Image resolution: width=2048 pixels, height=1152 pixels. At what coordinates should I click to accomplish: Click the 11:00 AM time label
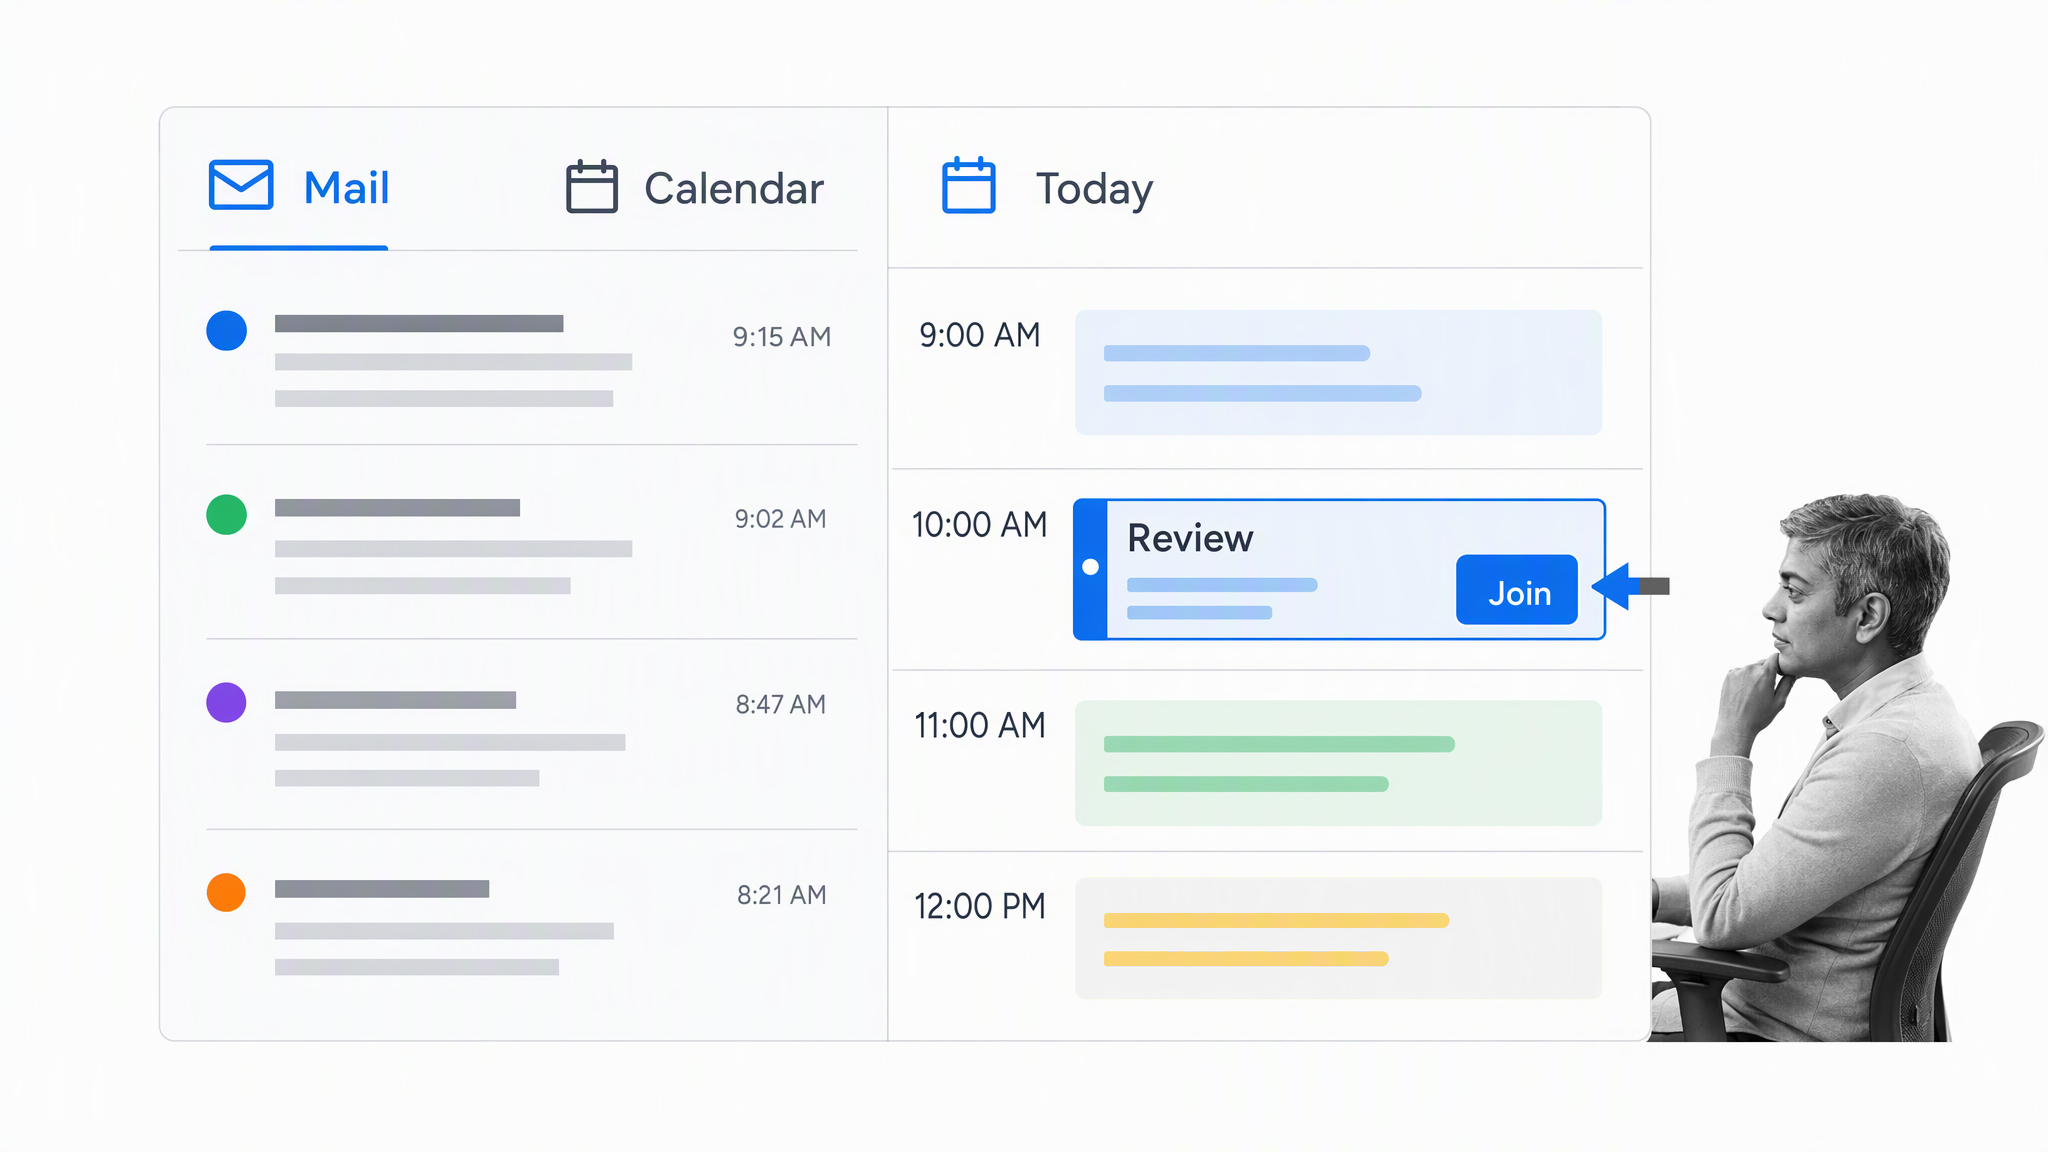pyautogui.click(x=980, y=725)
